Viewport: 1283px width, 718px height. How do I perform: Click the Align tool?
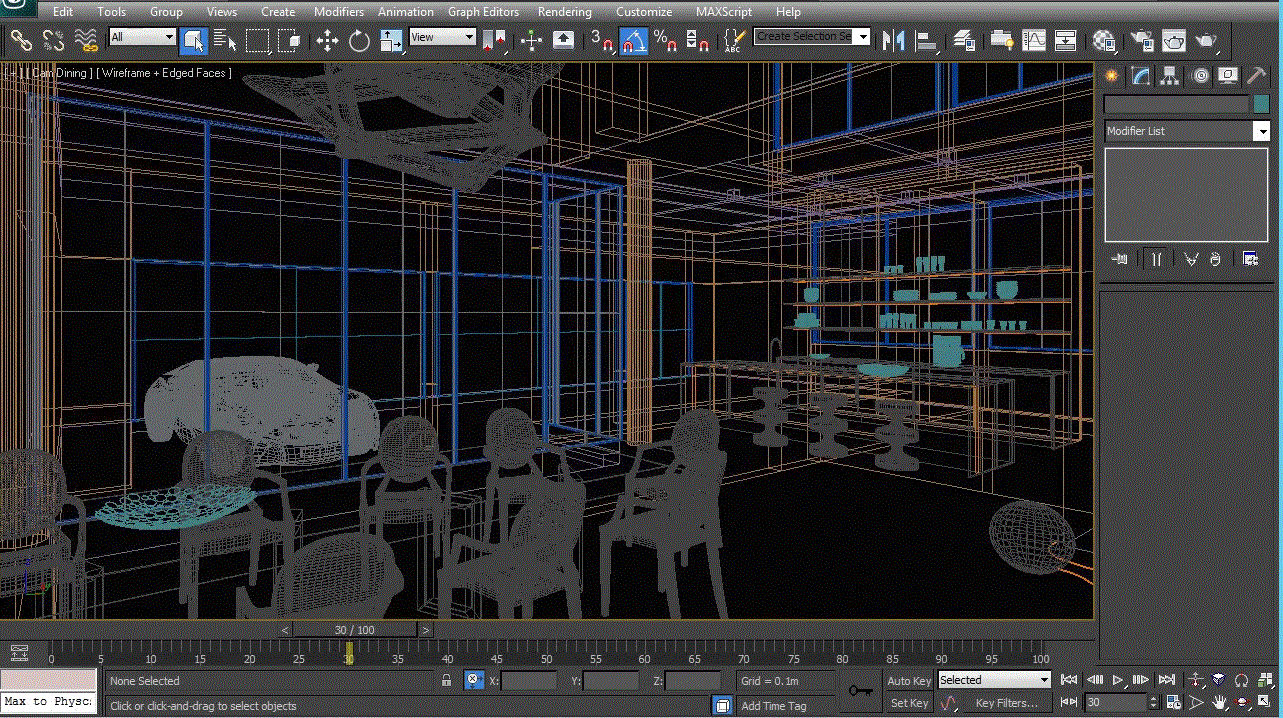click(927, 40)
